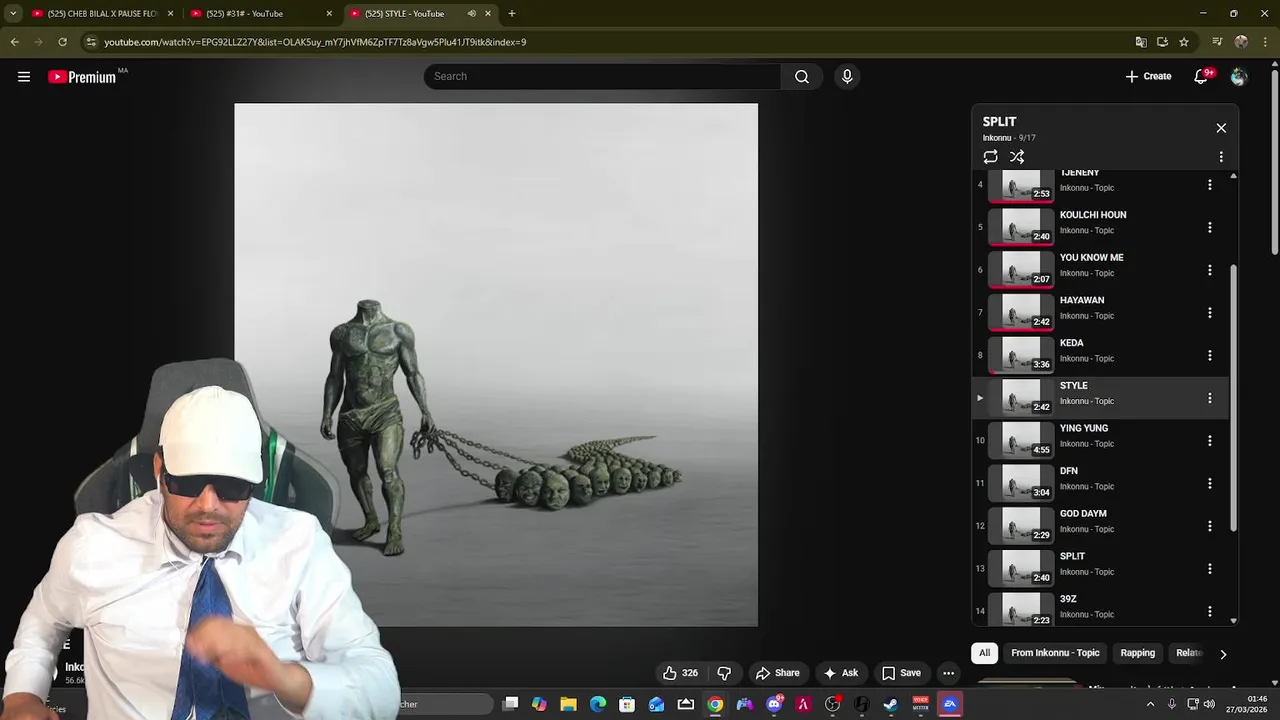Select DFN in the playlist

point(1100,484)
